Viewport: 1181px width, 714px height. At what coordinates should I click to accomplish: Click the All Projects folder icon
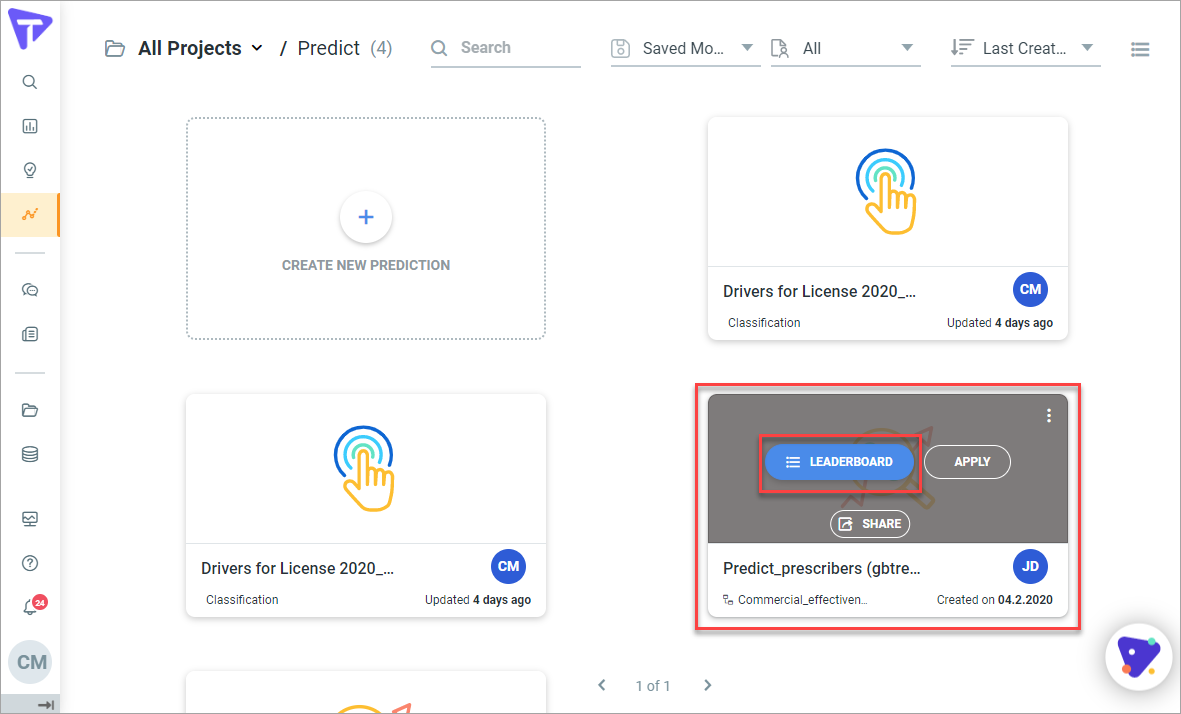114,49
